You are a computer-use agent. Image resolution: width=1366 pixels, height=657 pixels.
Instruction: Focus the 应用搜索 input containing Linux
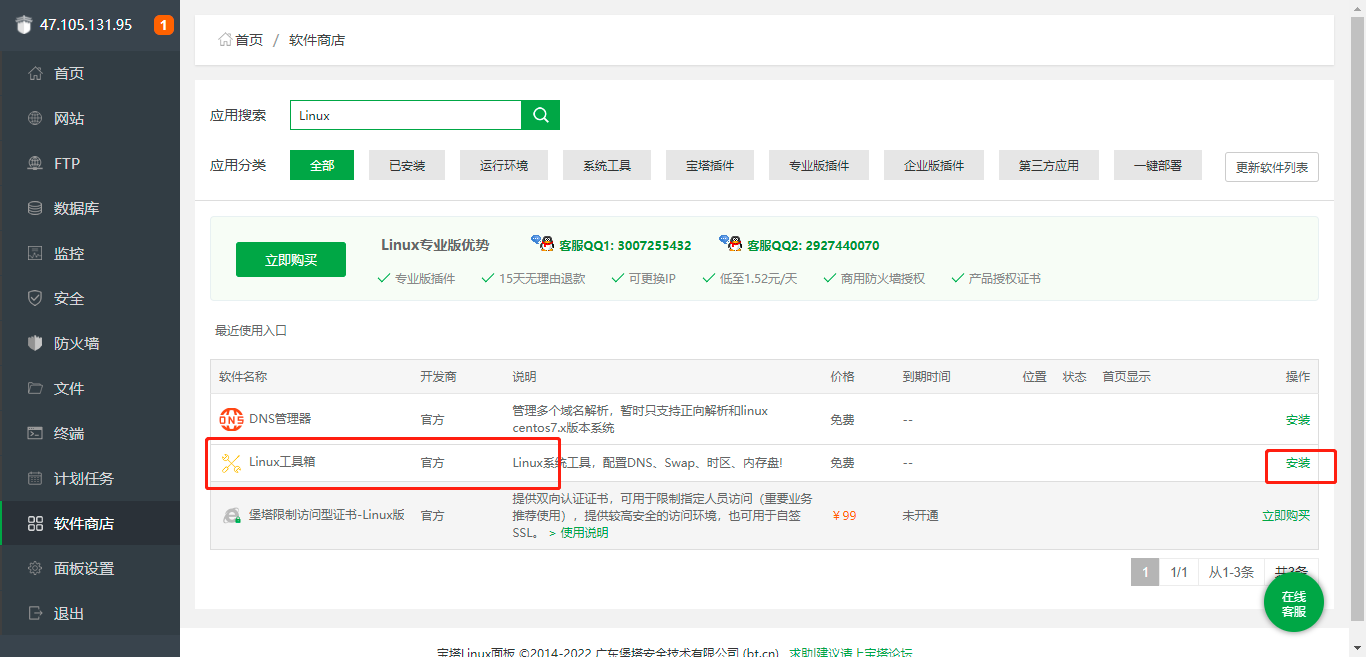[x=406, y=115]
